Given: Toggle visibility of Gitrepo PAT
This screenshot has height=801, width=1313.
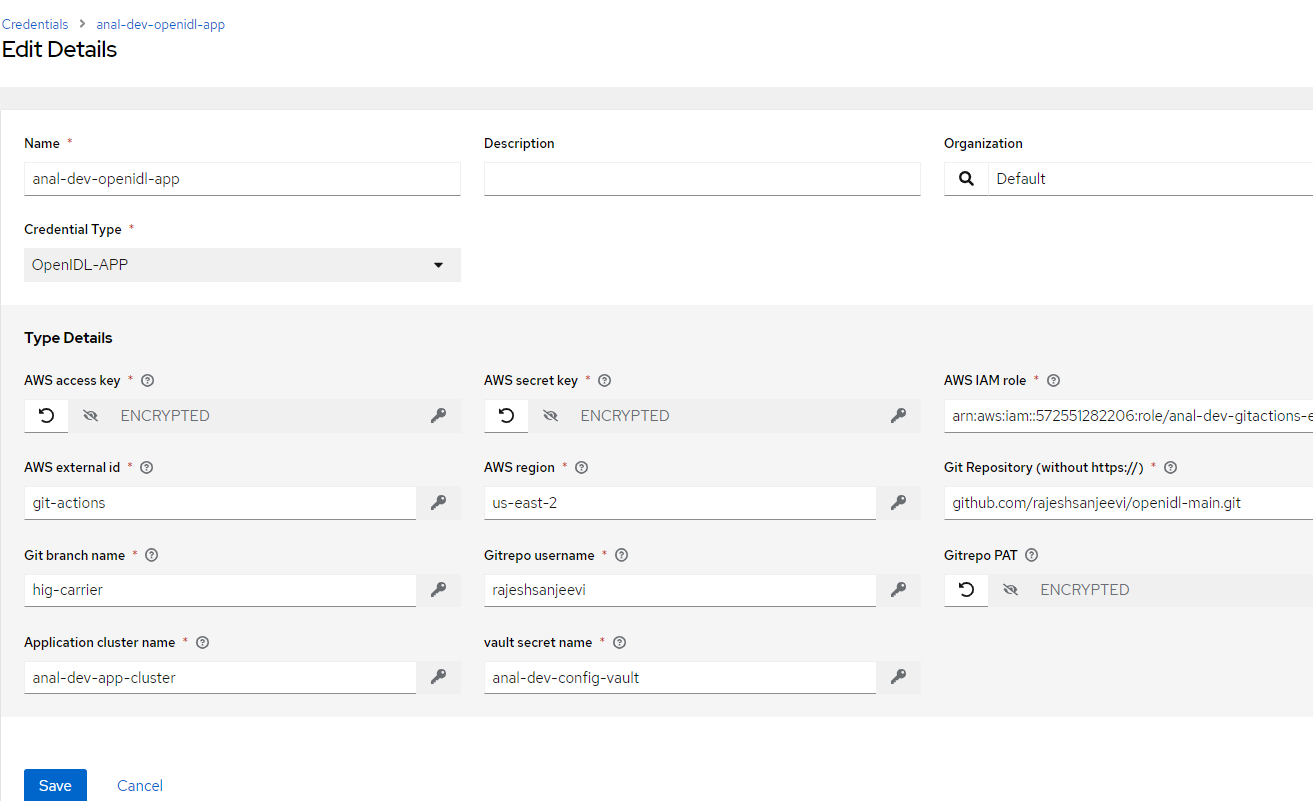Looking at the screenshot, I should tap(1011, 590).
